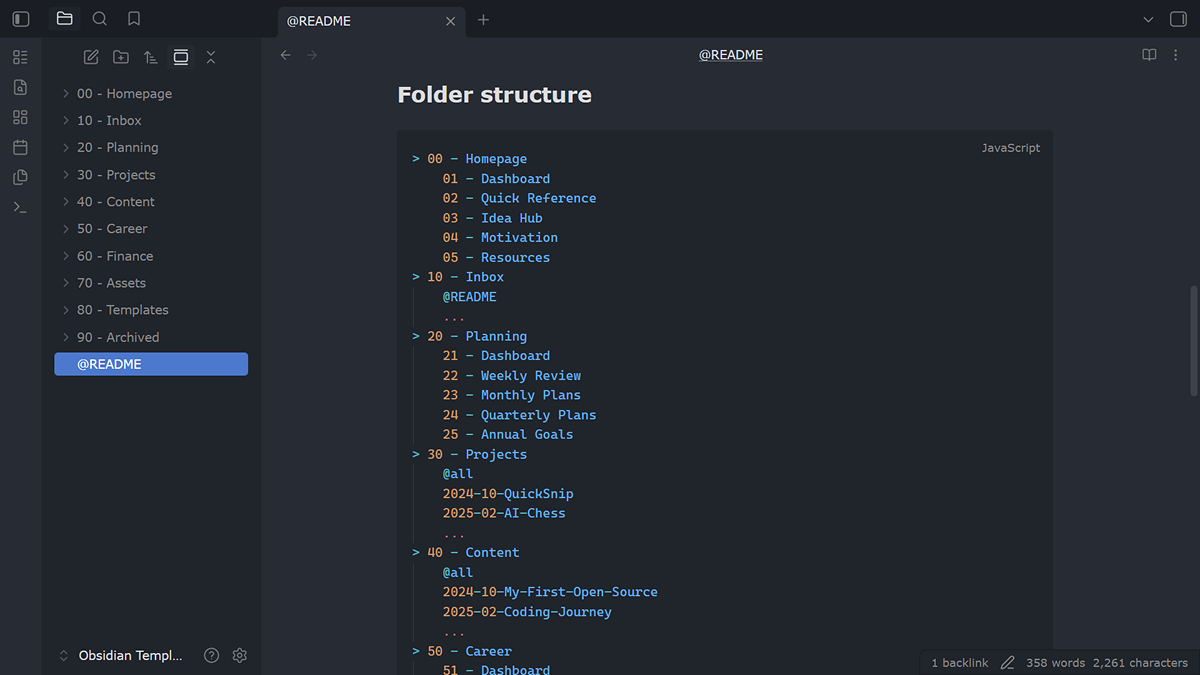Expand the 20 - Planning folder
The width and height of the screenshot is (1200, 675).
pos(151,147)
